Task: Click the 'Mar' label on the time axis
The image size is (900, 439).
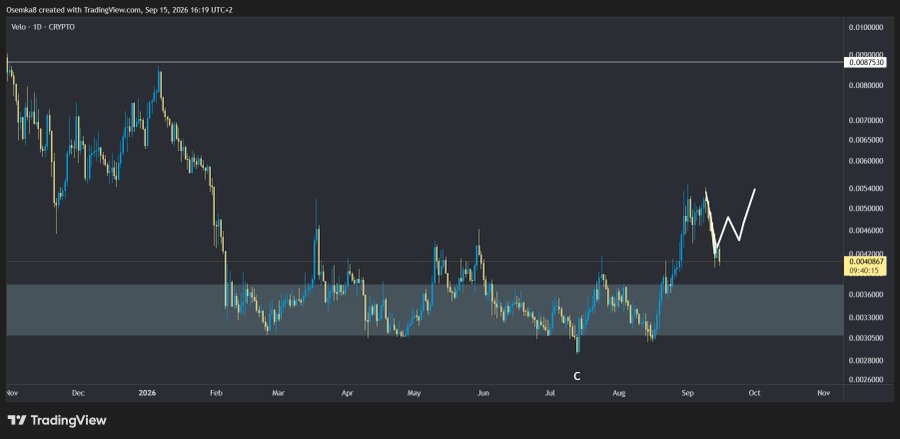Action: [x=278, y=393]
